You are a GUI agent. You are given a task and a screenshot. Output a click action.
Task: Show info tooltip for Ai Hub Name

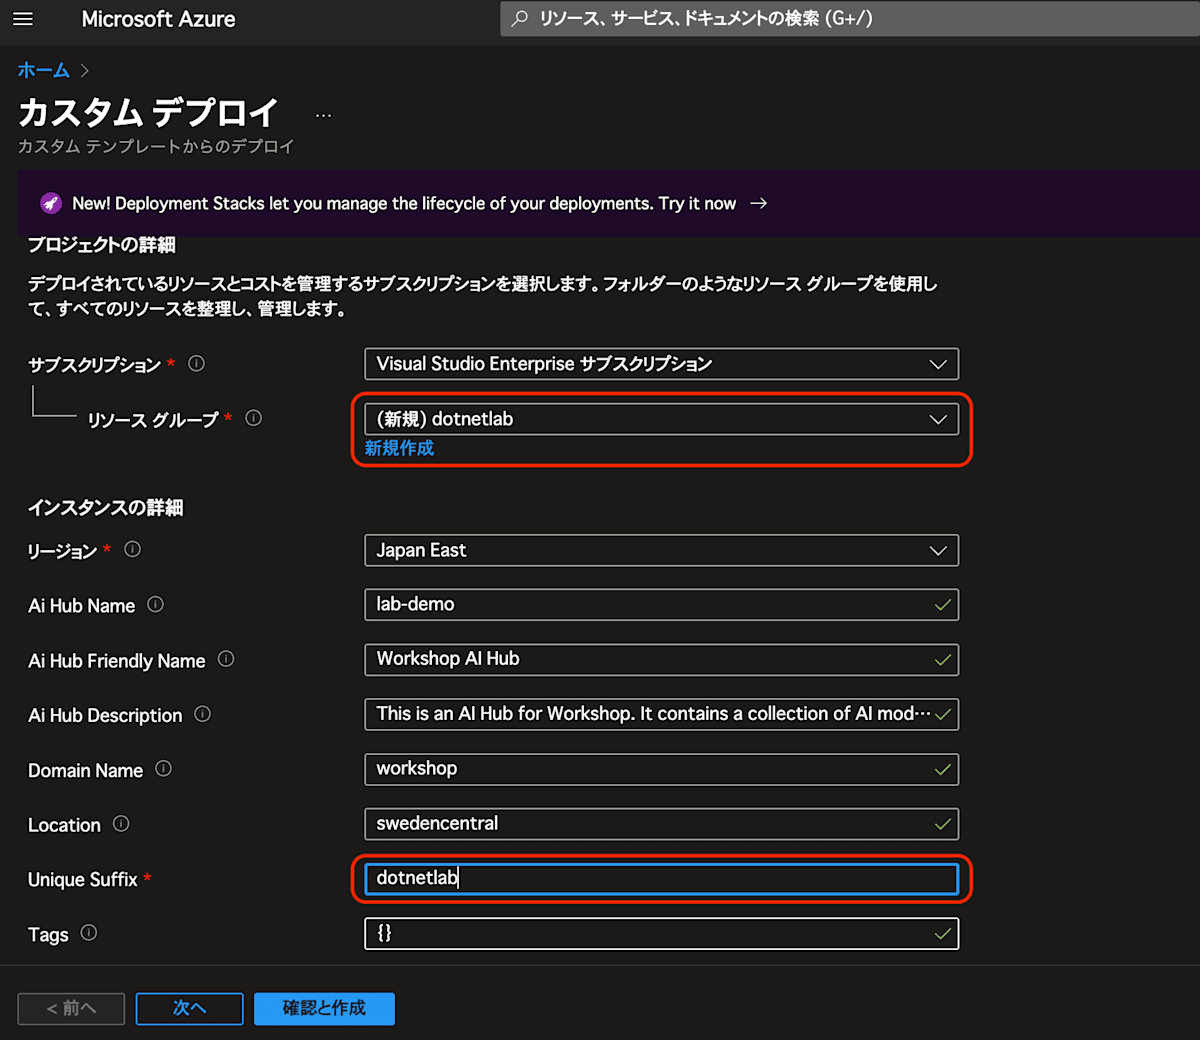[x=155, y=604]
